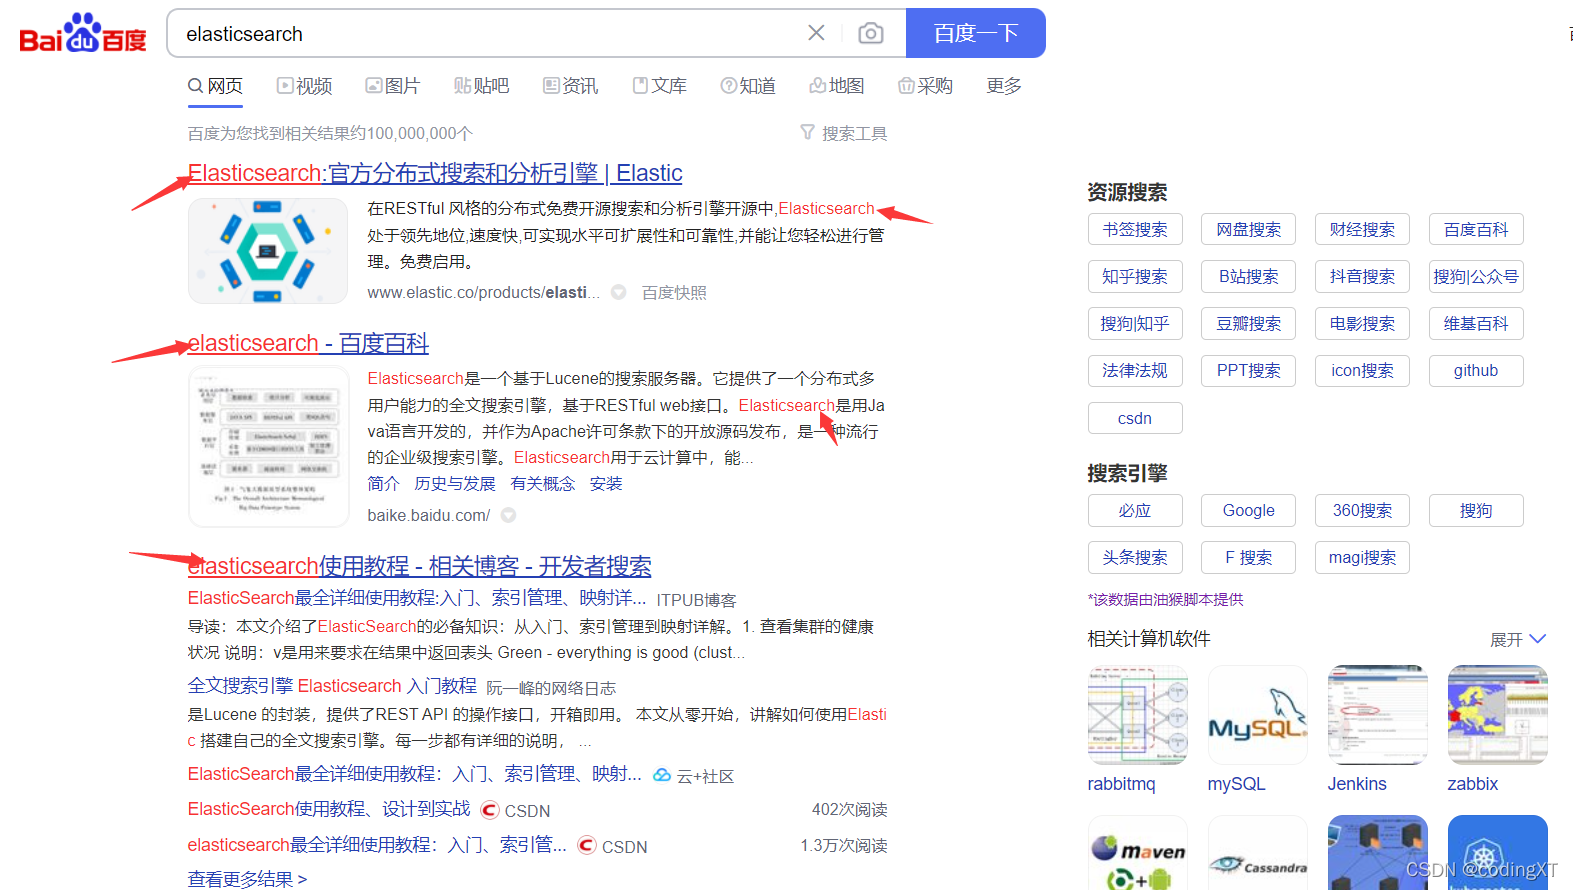This screenshot has height=890, width=1573.
Task: Open the Jenkins thumbnail
Action: click(x=1378, y=715)
